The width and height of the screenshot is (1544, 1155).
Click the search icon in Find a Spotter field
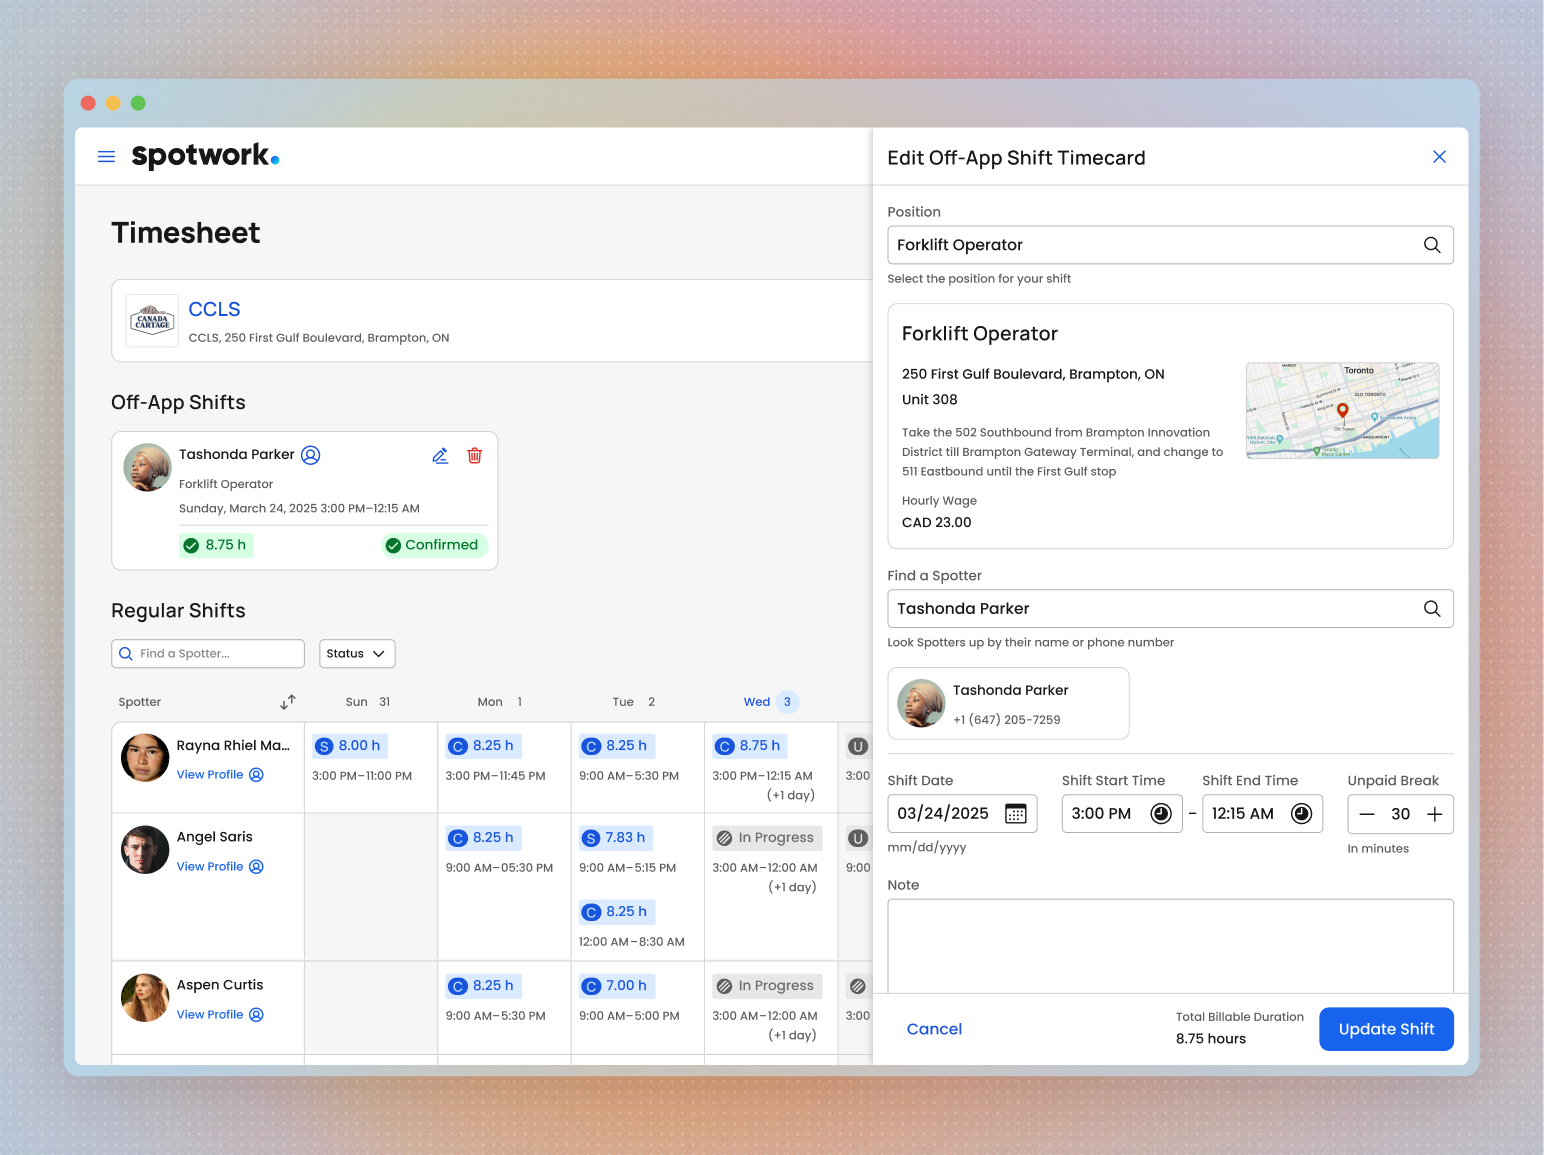(x=1432, y=608)
